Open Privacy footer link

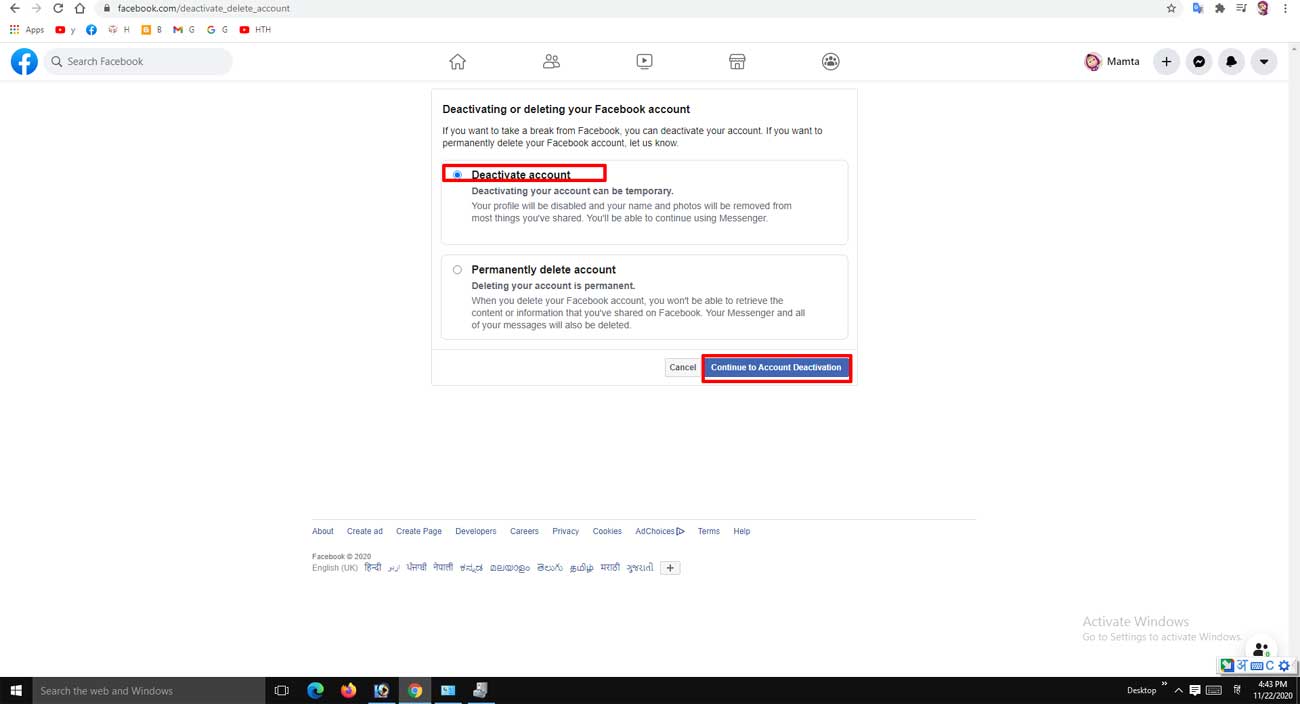[x=565, y=532]
